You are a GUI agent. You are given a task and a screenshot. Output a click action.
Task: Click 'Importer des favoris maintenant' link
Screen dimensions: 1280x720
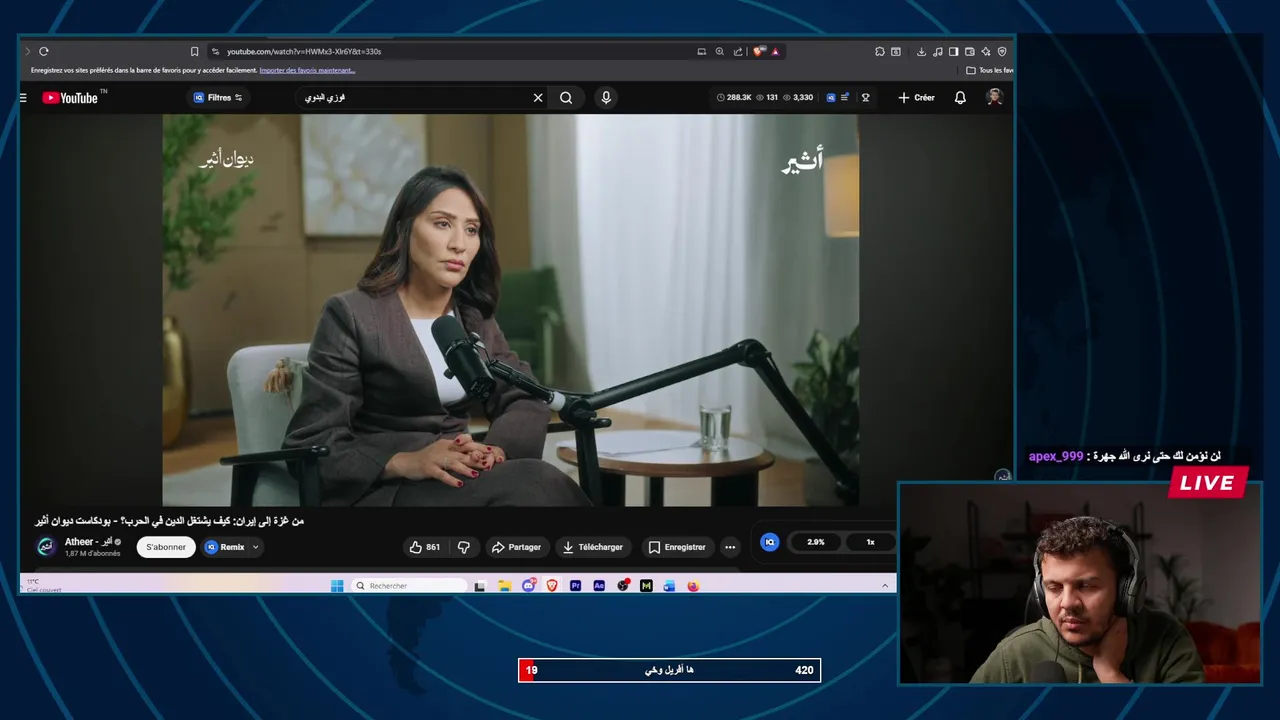pos(307,70)
